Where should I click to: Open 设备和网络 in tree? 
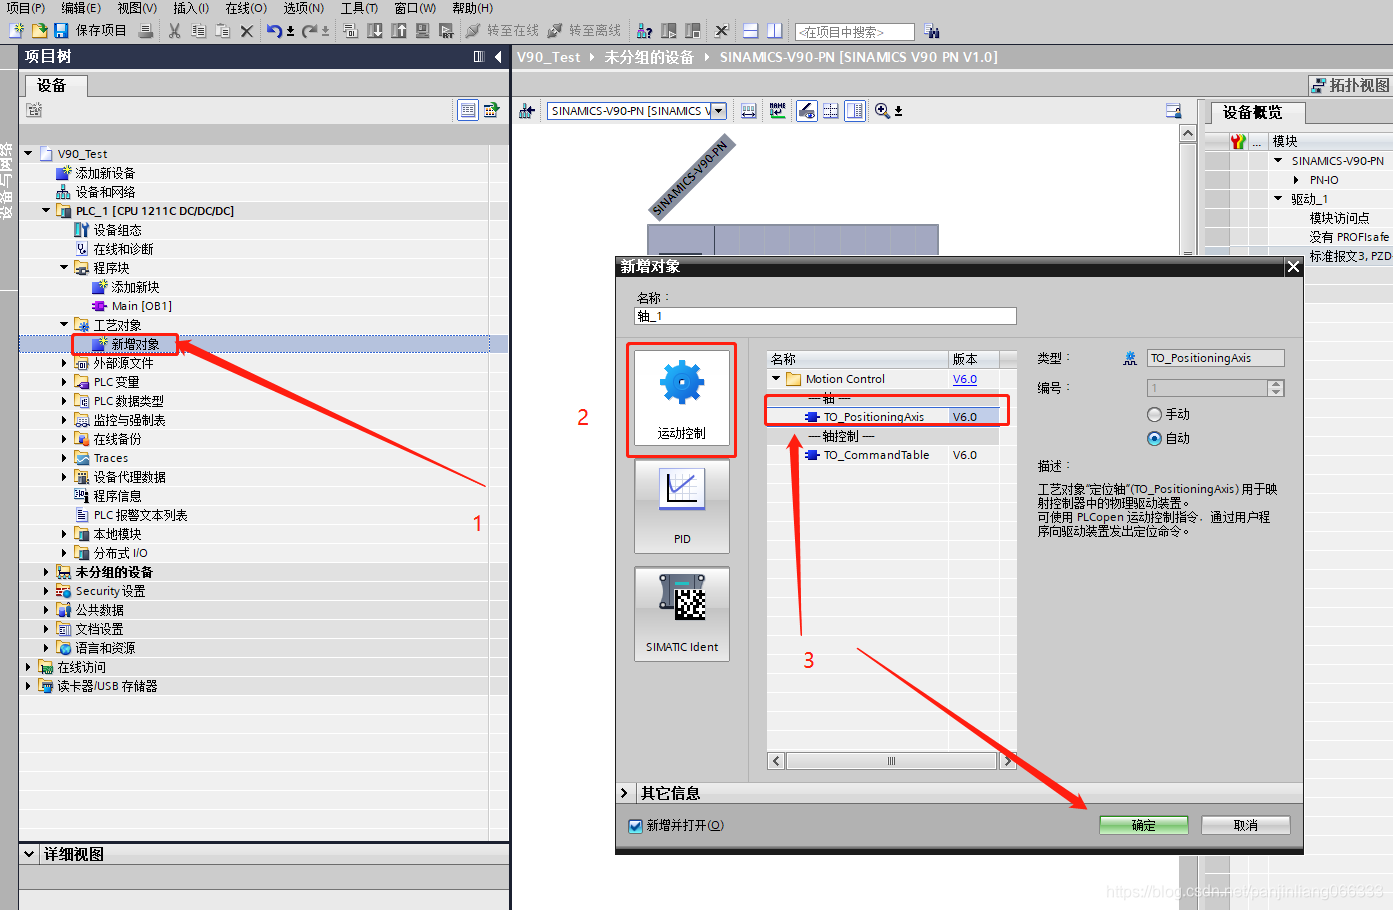(105, 192)
